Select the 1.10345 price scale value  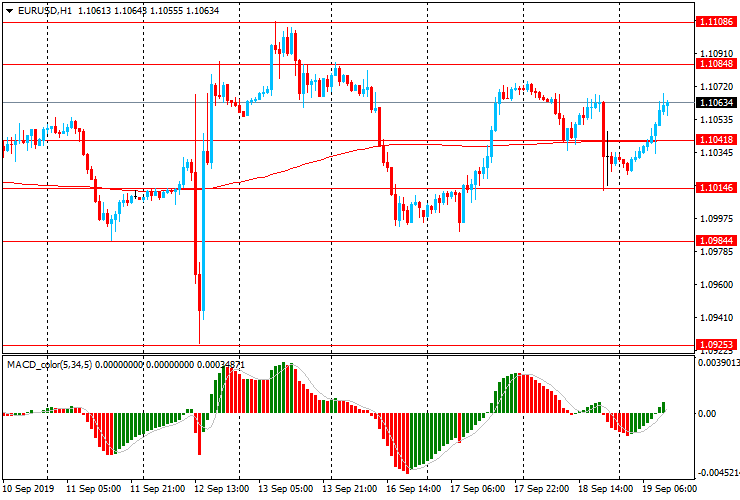point(716,153)
